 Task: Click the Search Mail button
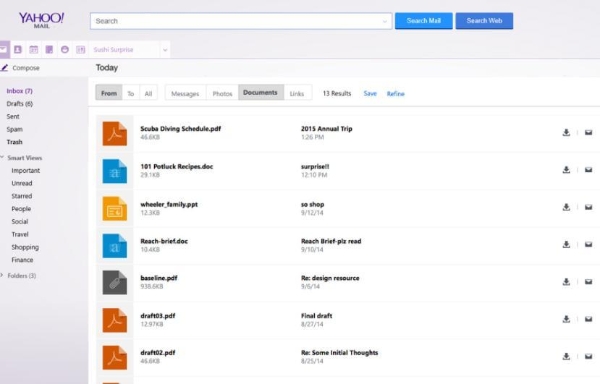point(424,21)
